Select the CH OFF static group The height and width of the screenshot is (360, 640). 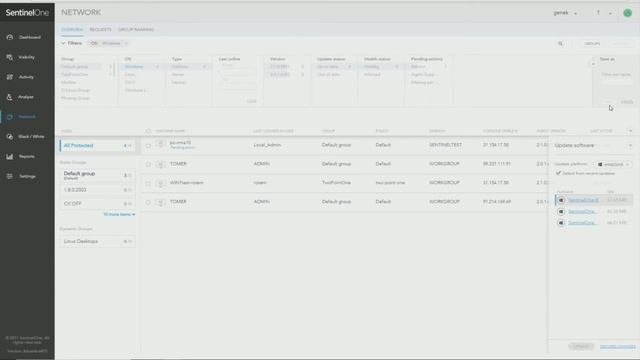point(98,203)
